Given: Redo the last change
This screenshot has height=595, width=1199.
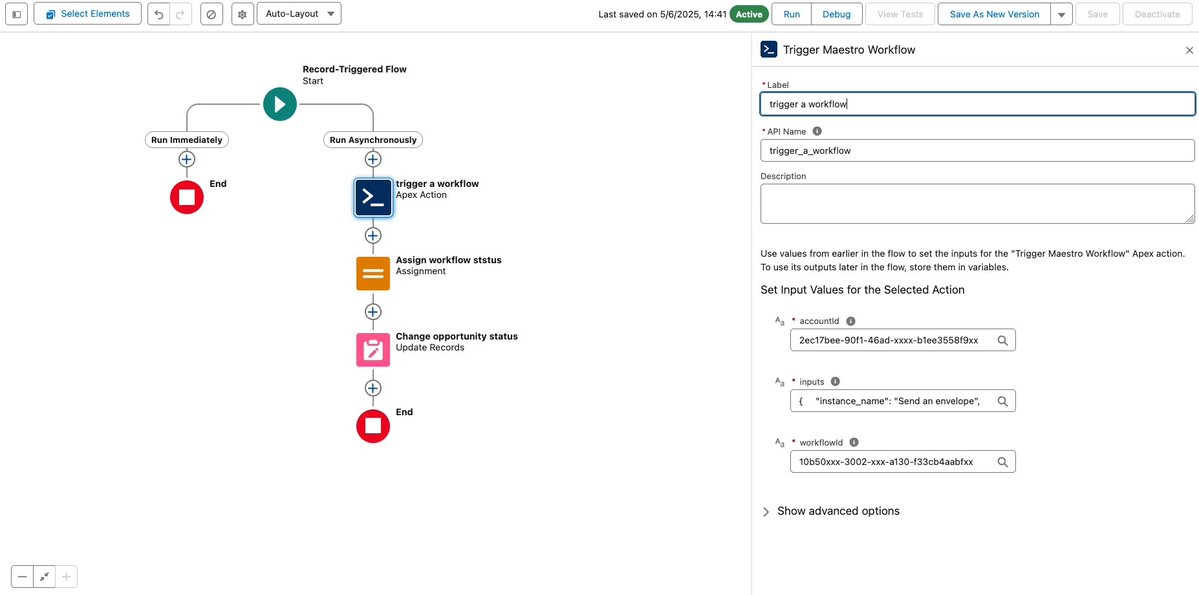Looking at the screenshot, I should coord(180,15).
